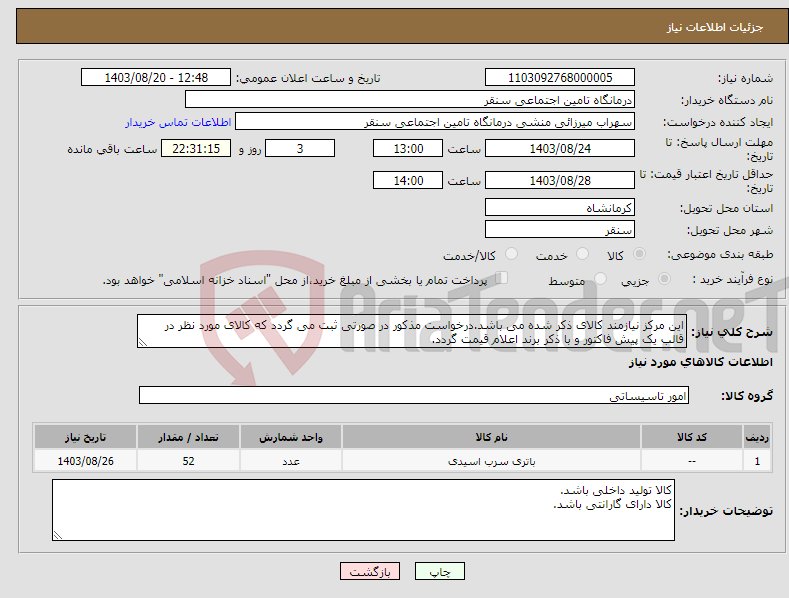
Task: Click the validity time field 14:00
Action: pyautogui.click(x=408, y=180)
